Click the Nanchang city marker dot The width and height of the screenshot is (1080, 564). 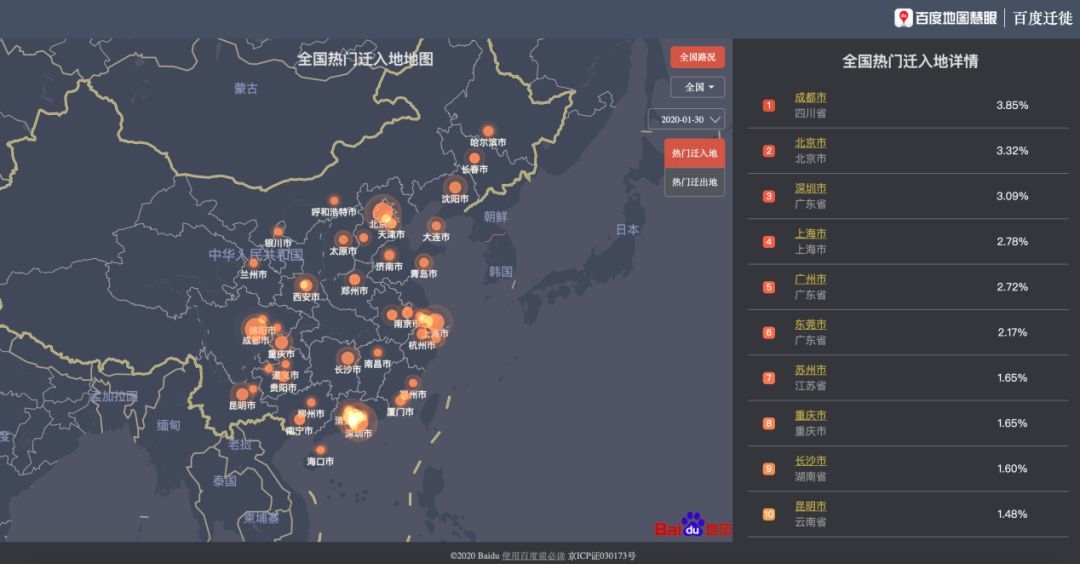tap(377, 353)
